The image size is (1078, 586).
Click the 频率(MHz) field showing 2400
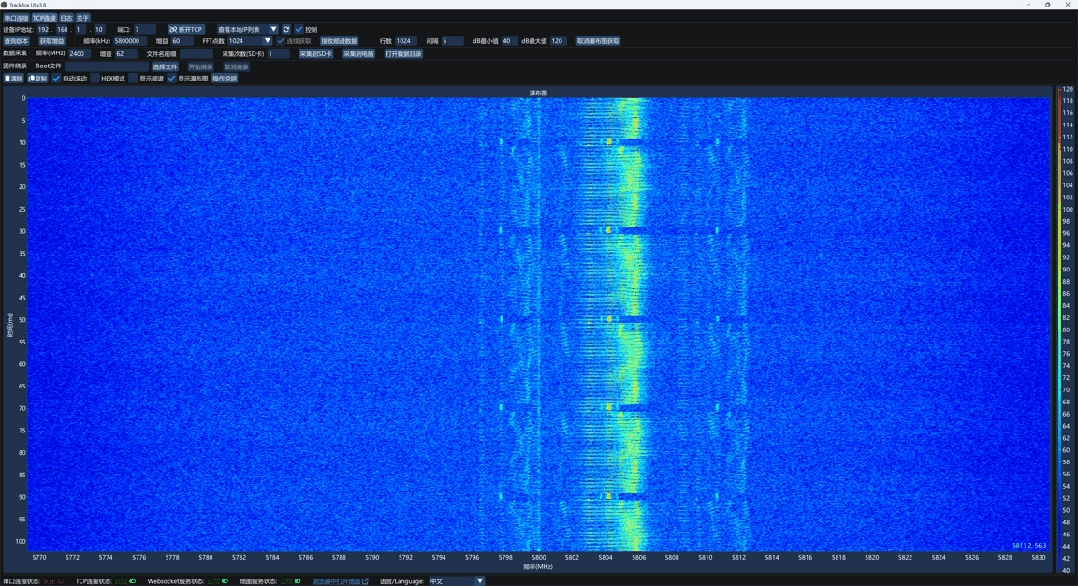coord(79,54)
